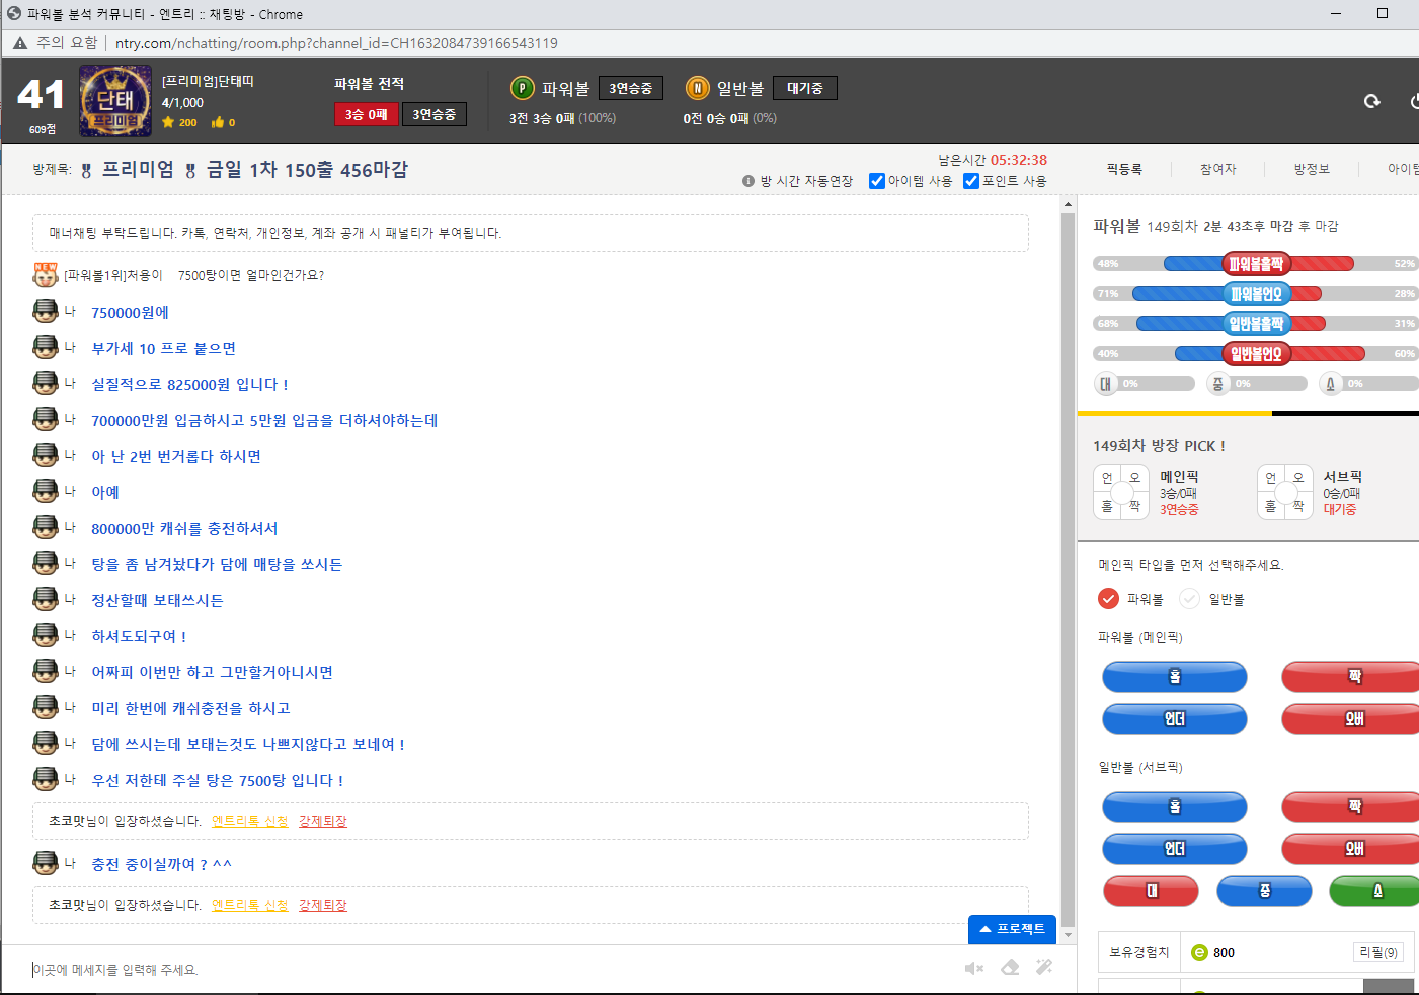
Task: Click the magic wand icon by message box
Action: pos(1044,967)
